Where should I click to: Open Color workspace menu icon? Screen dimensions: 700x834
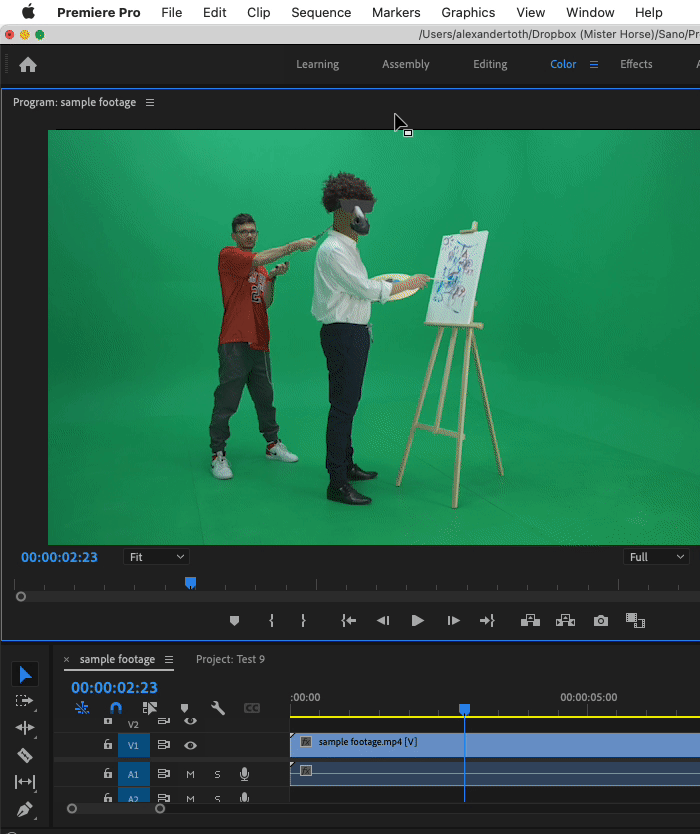pyautogui.click(x=594, y=64)
